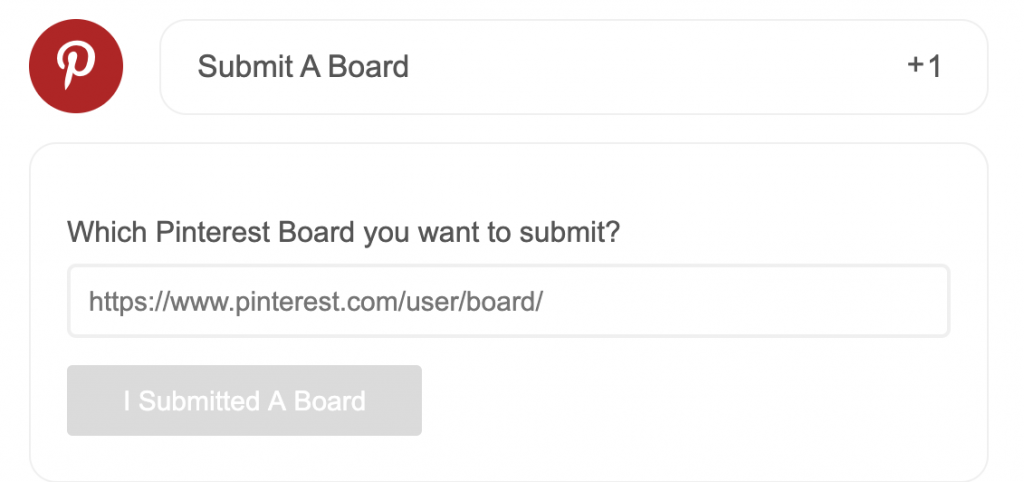Click the red Pinterest logo icon

click(x=76, y=66)
